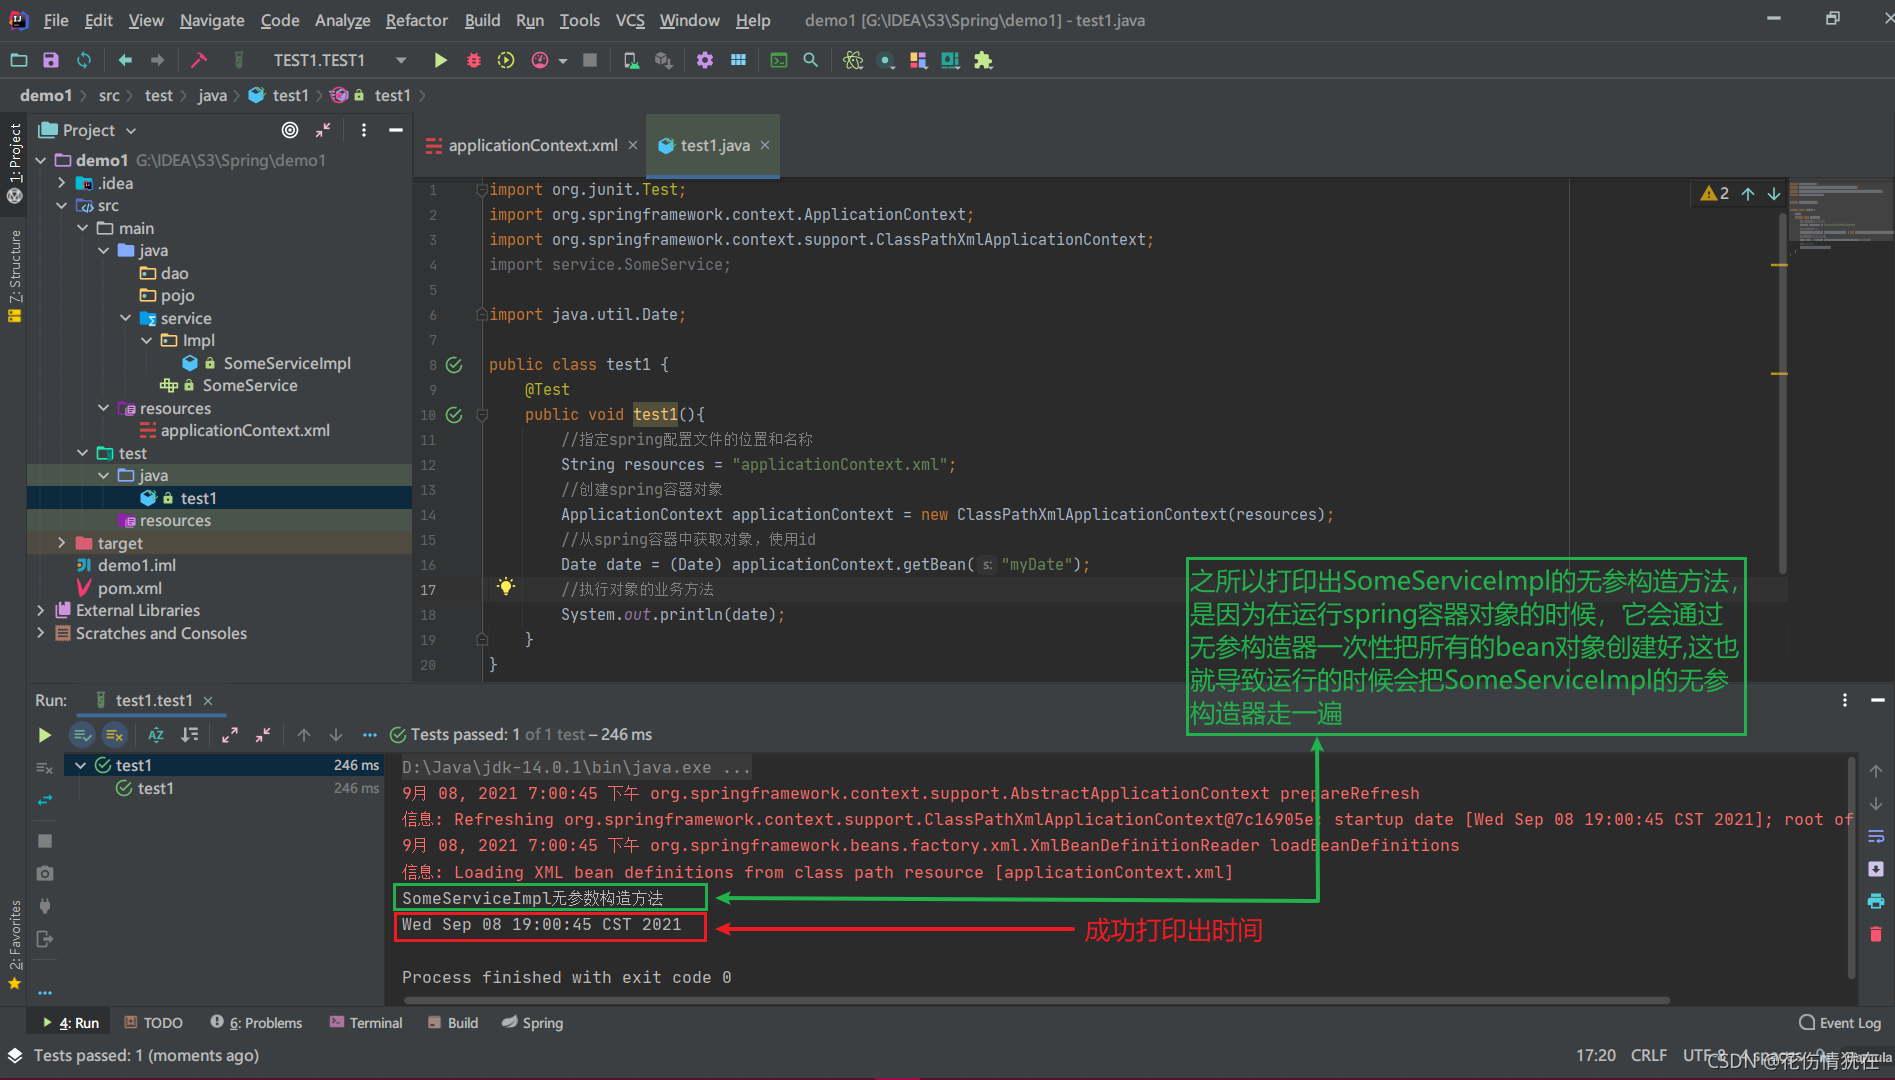Open Project panel options three-dot icon

click(364, 130)
